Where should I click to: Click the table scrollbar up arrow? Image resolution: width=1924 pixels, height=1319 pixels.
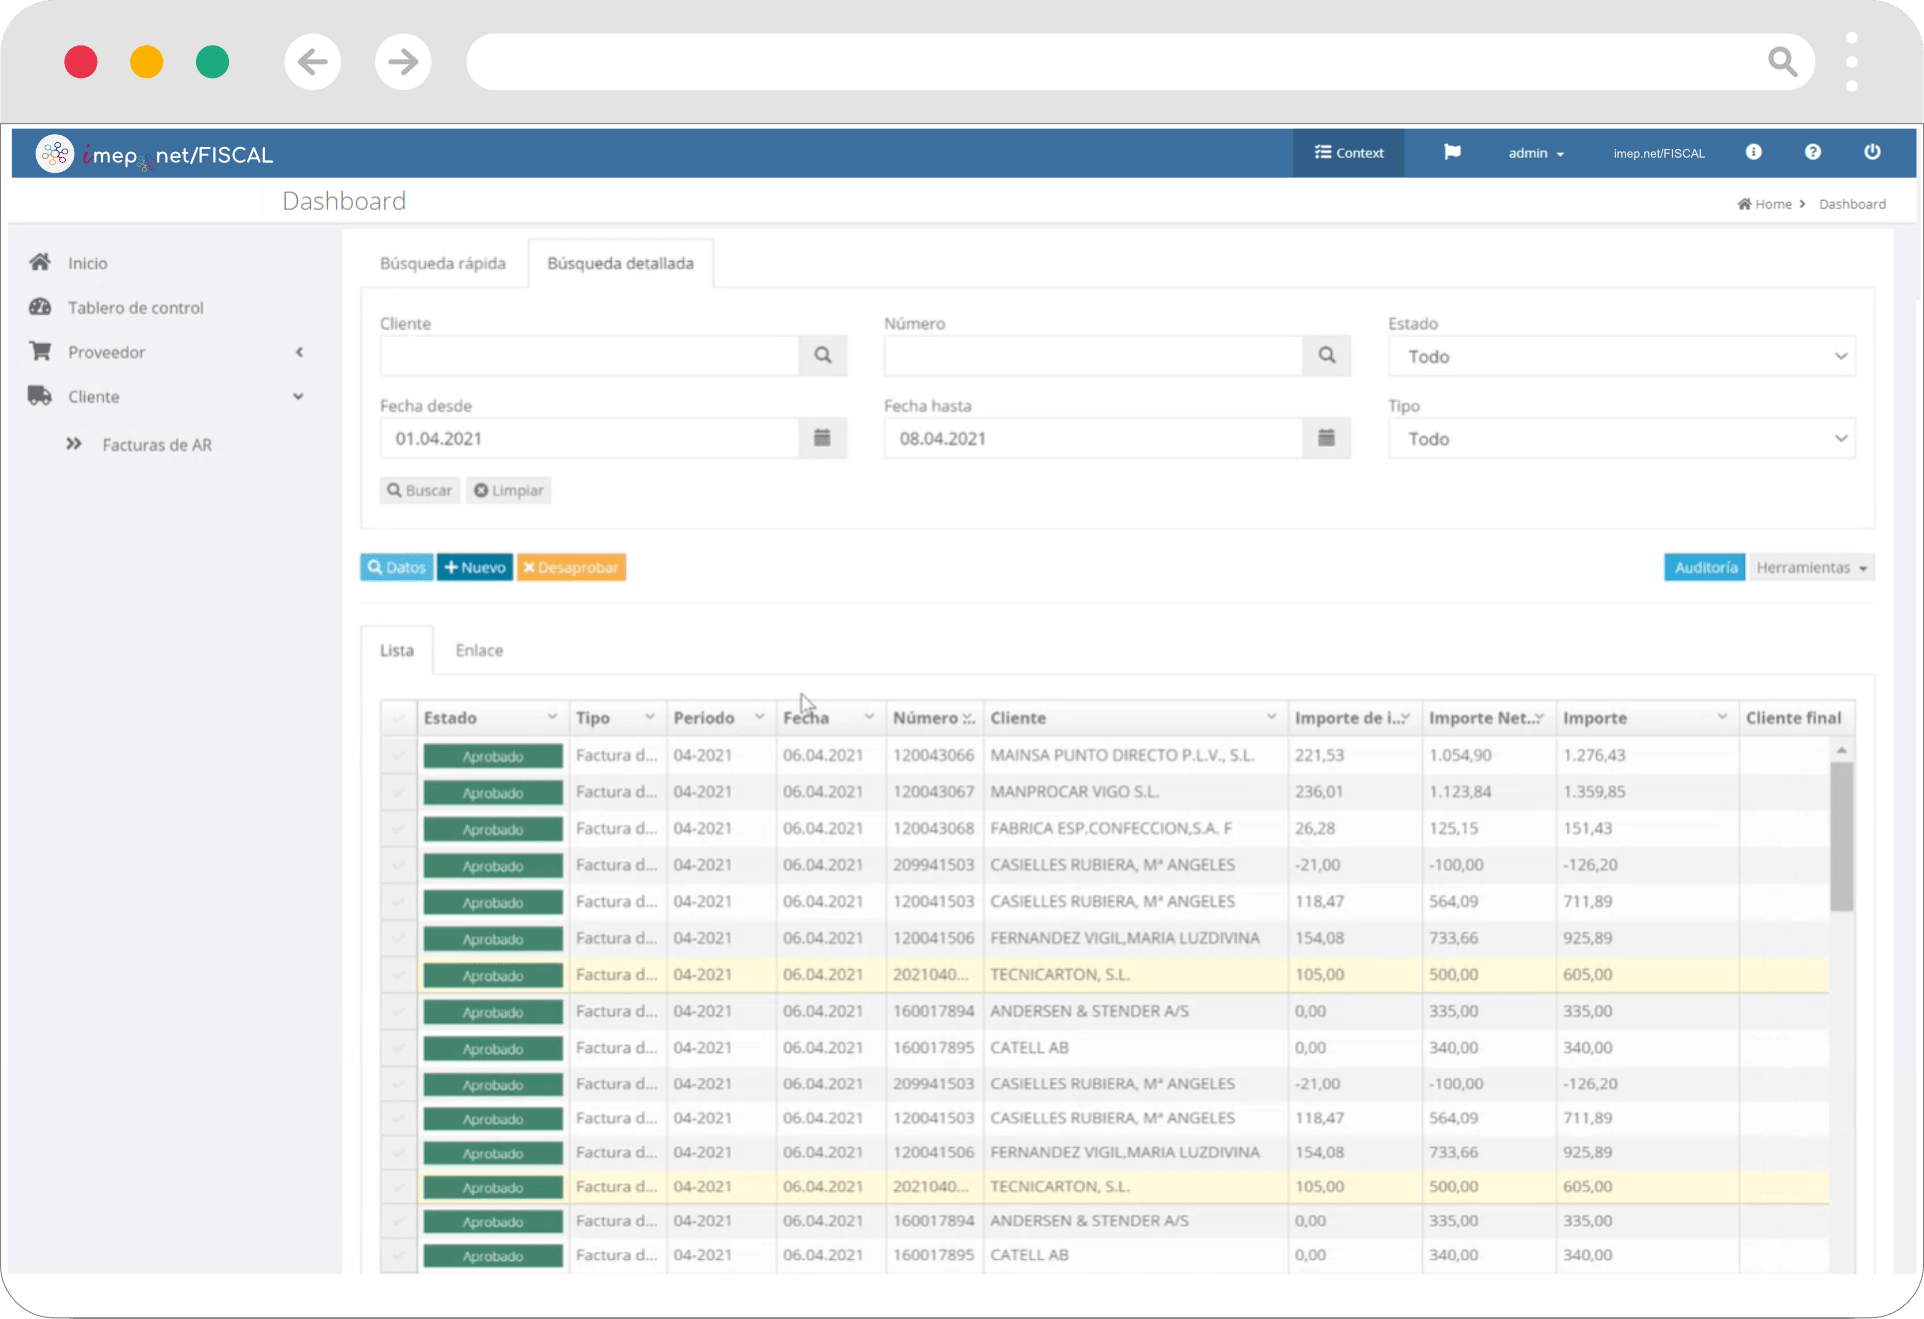(x=1841, y=750)
